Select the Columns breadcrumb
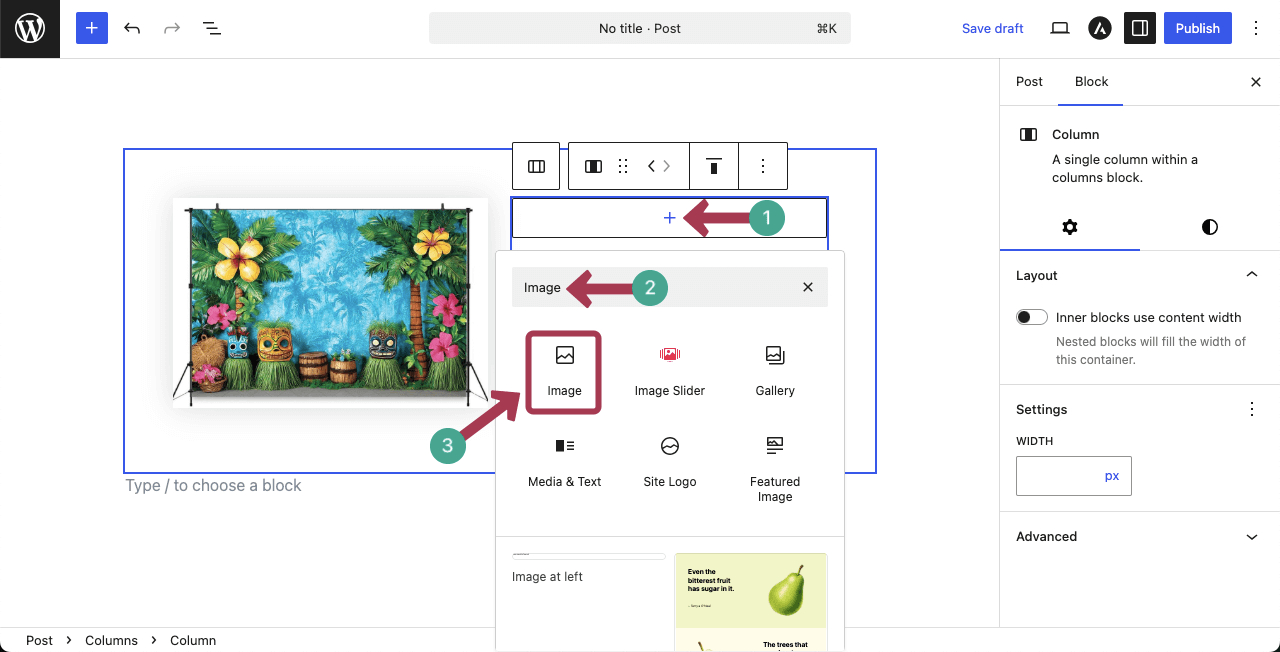1280x652 pixels. click(x=111, y=640)
